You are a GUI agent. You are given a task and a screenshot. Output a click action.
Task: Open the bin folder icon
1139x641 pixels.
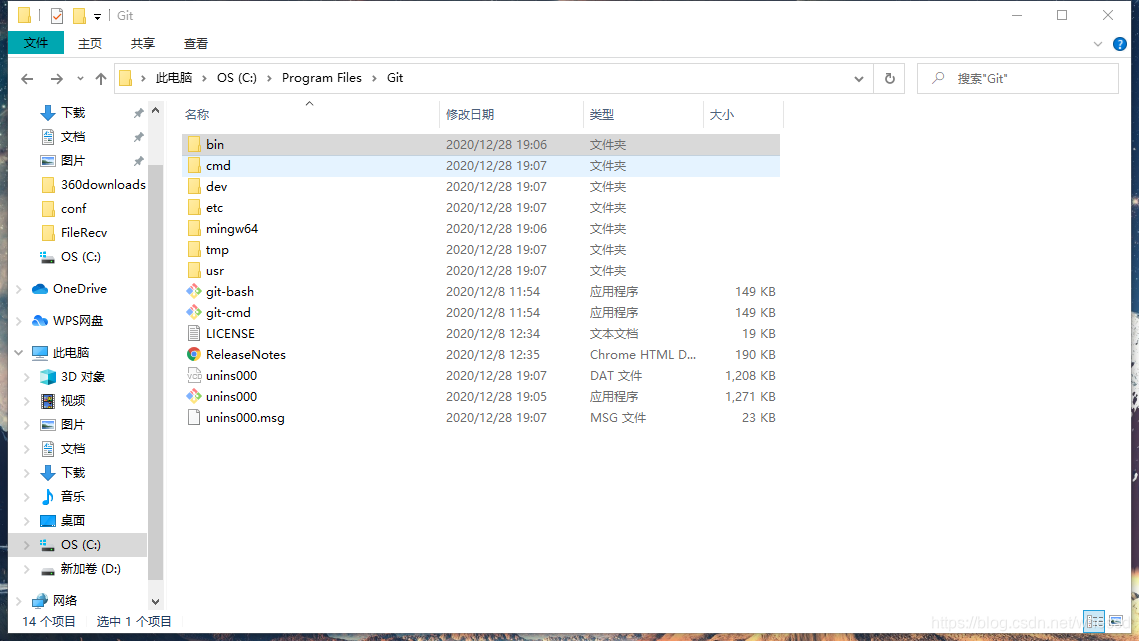pyautogui.click(x=194, y=144)
